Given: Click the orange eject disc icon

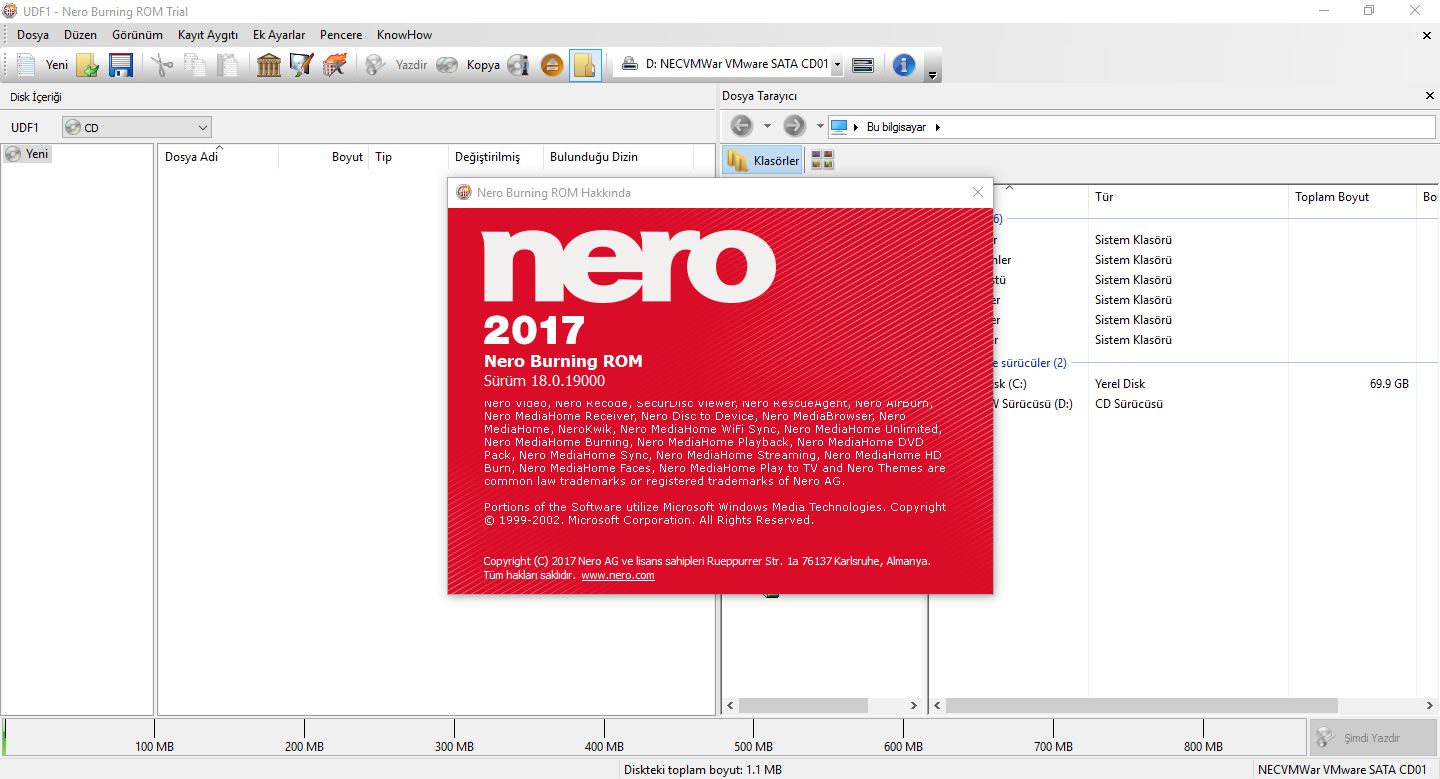Looking at the screenshot, I should tap(552, 65).
